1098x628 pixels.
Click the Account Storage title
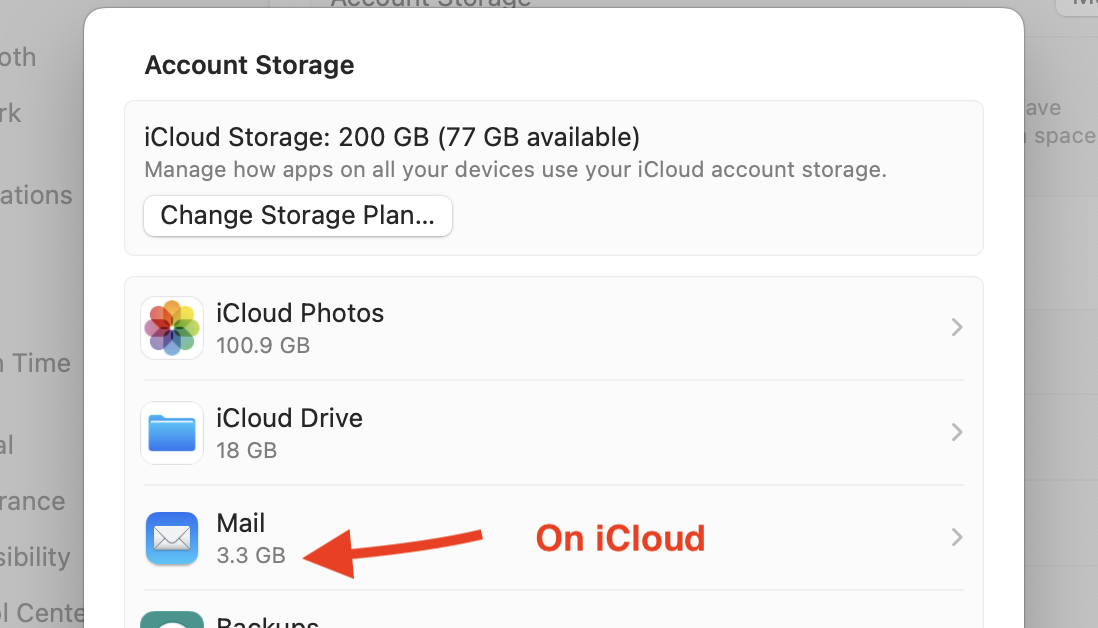click(x=249, y=66)
